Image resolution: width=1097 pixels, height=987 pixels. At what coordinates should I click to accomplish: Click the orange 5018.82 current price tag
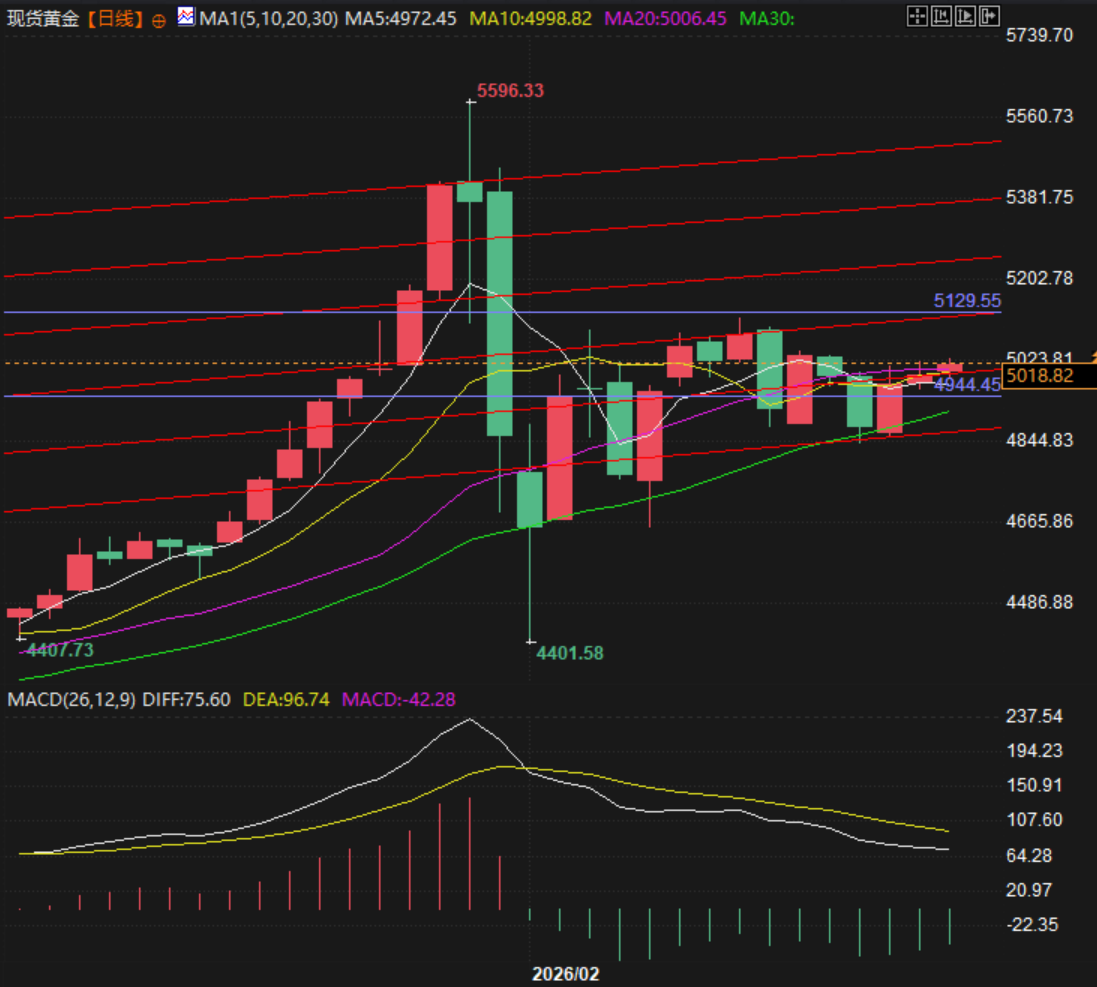tap(1049, 376)
